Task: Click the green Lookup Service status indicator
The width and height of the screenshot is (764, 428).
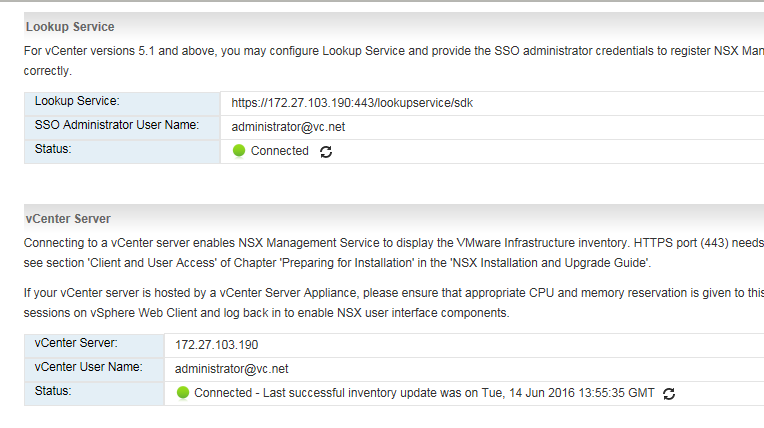Action: point(239,151)
